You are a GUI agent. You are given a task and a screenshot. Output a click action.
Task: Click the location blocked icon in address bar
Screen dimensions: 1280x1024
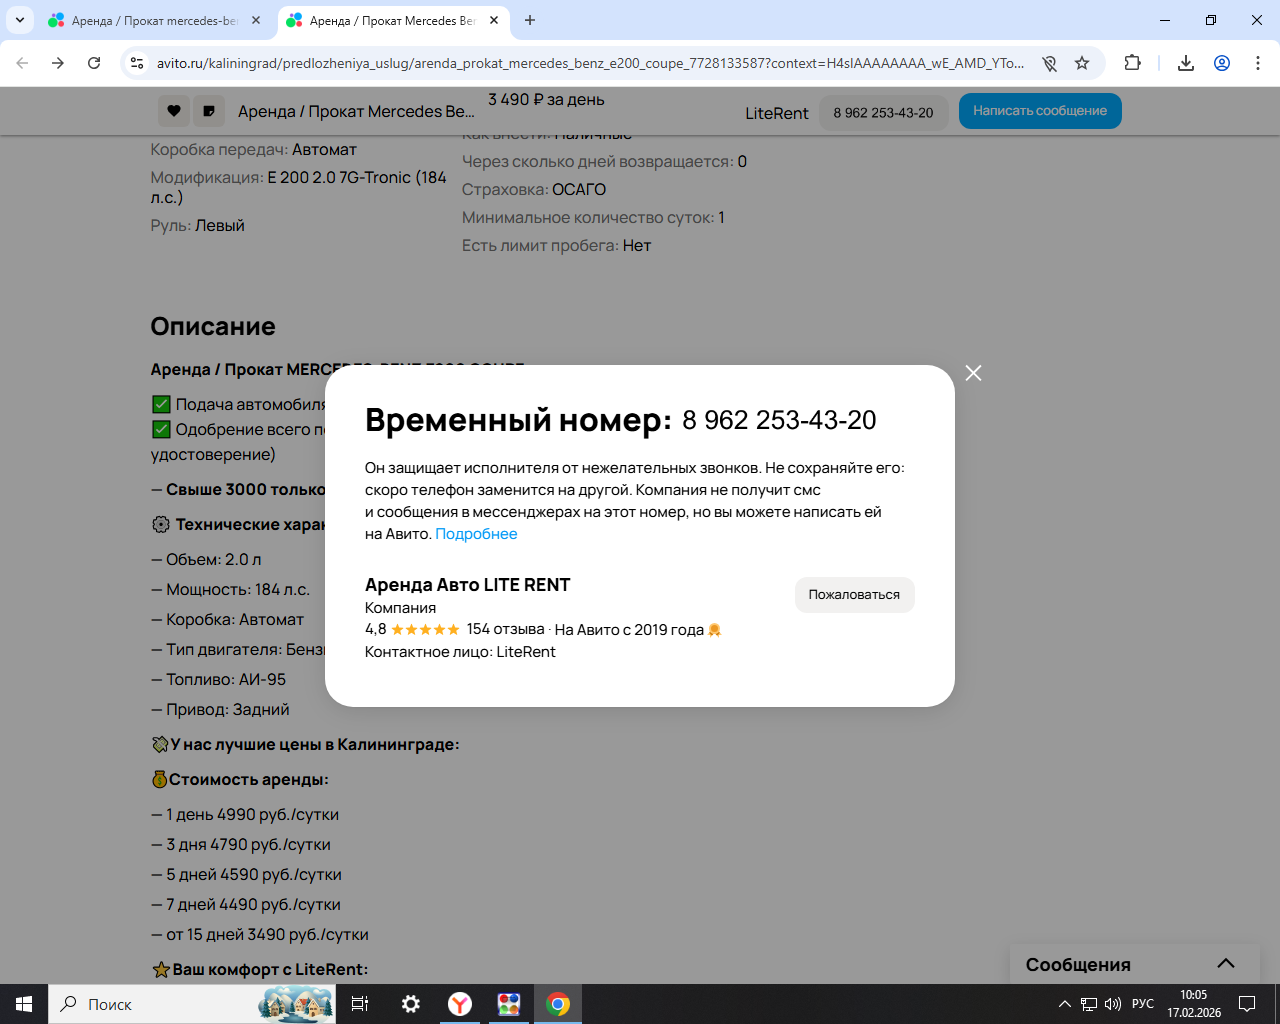1049,63
